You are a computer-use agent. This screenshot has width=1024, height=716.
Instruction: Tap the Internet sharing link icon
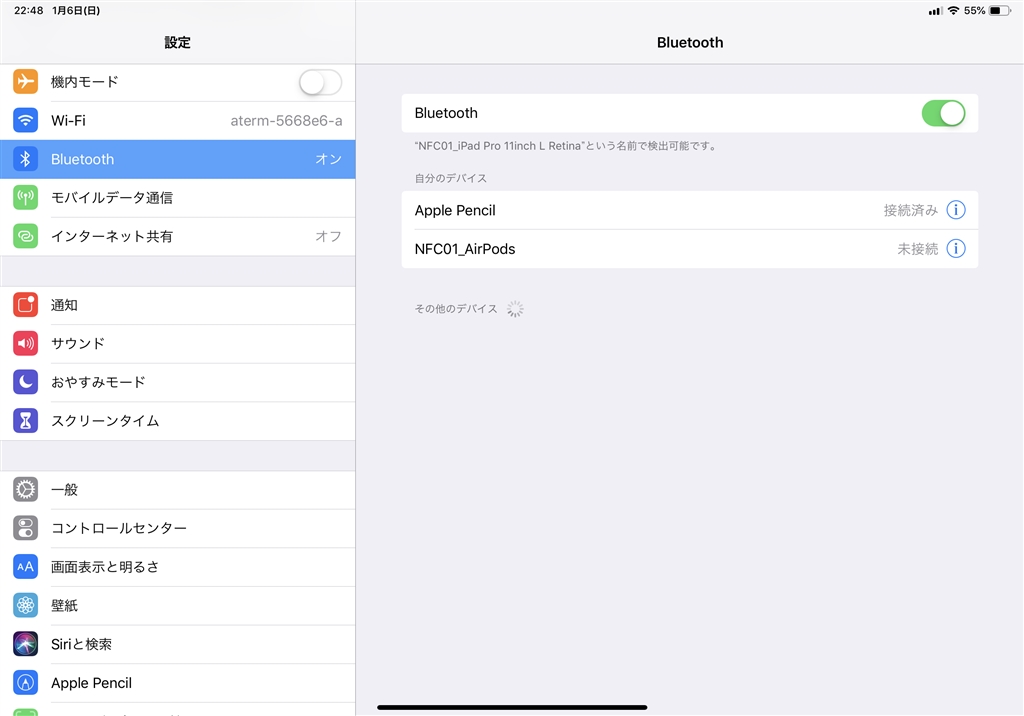(x=25, y=236)
